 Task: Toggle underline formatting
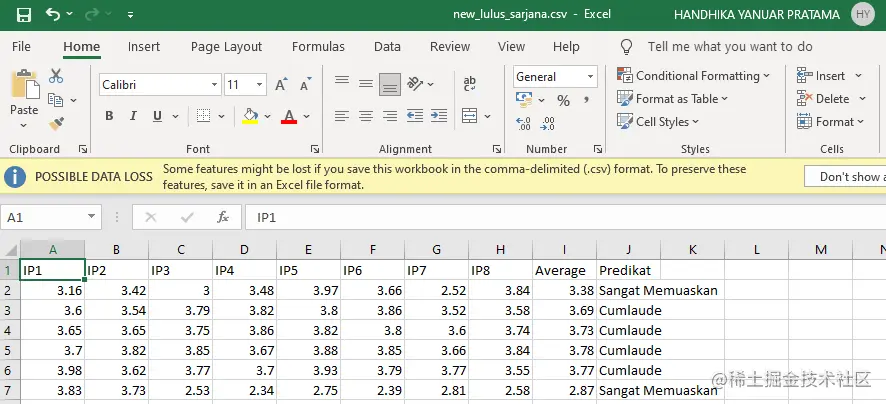(158, 116)
